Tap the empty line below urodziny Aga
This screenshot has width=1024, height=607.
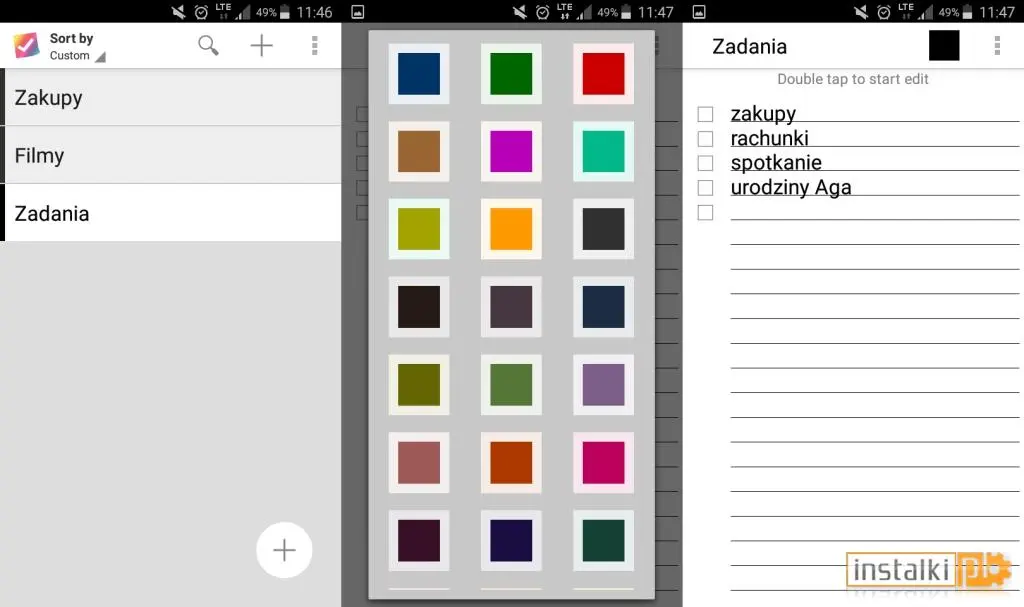(x=874, y=211)
